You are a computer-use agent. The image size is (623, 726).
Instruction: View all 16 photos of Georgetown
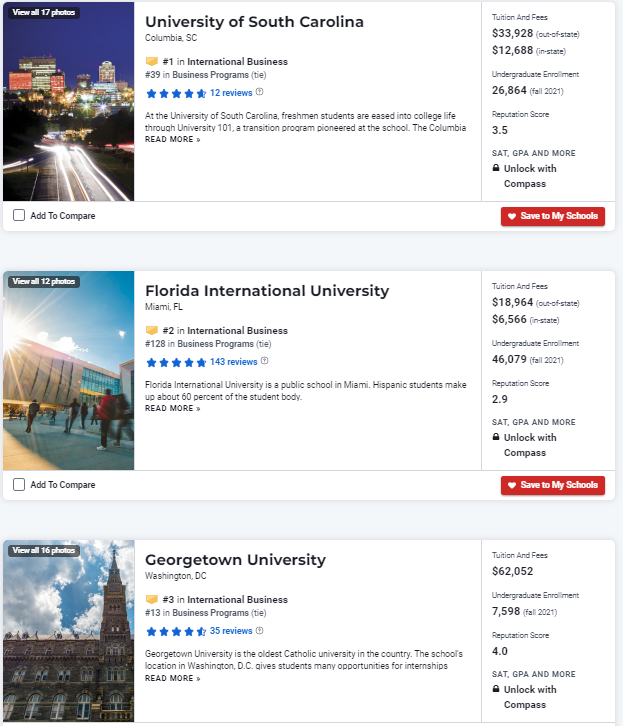[x=44, y=551]
